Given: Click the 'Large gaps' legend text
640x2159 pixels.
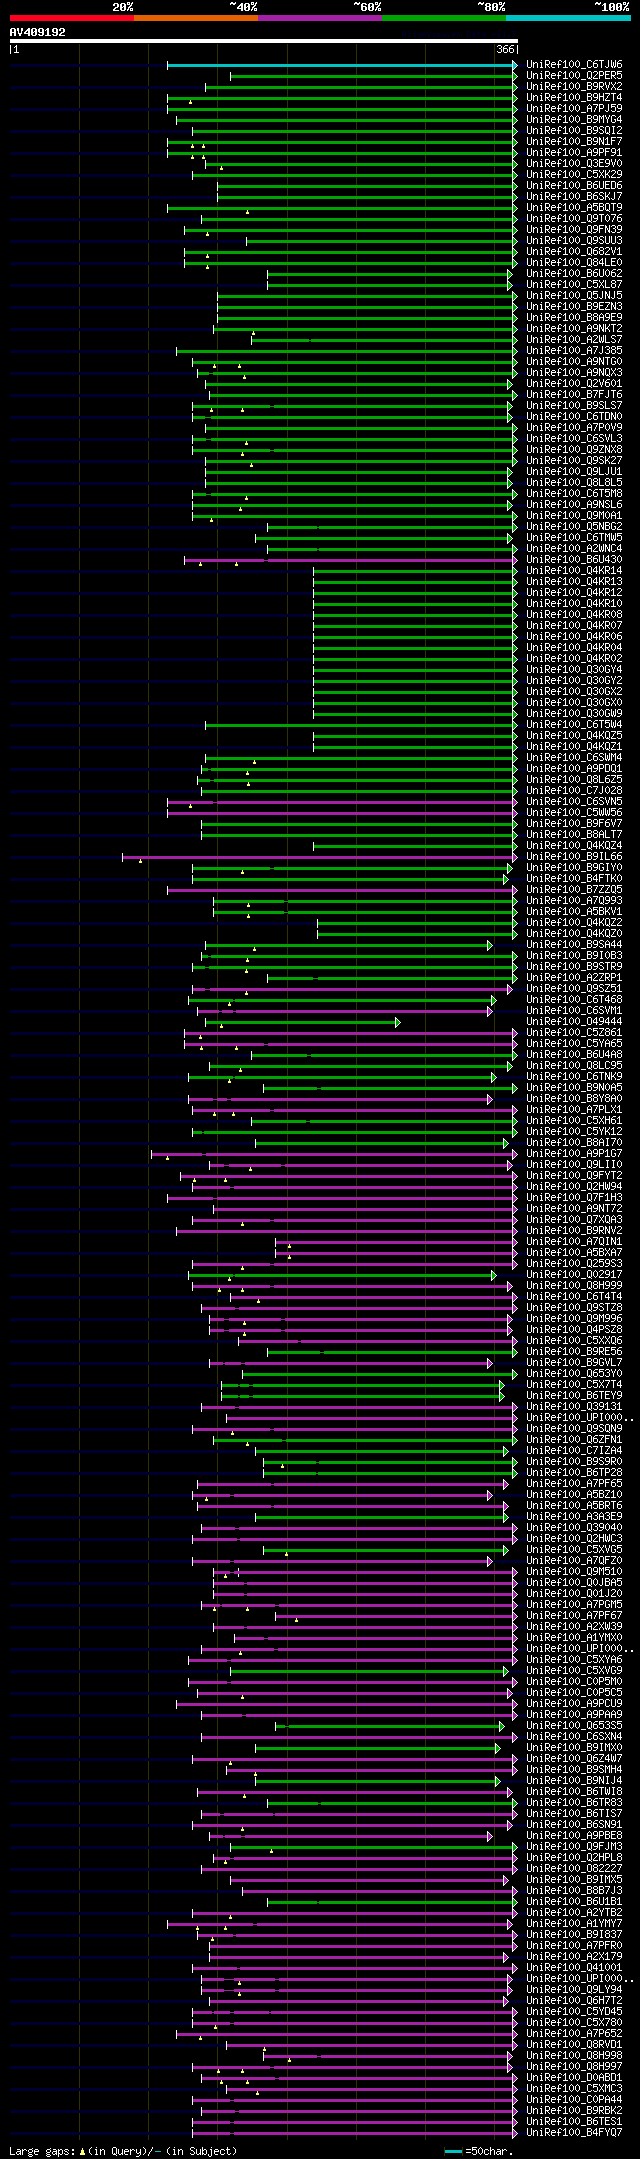Looking at the screenshot, I should coord(123,2150).
